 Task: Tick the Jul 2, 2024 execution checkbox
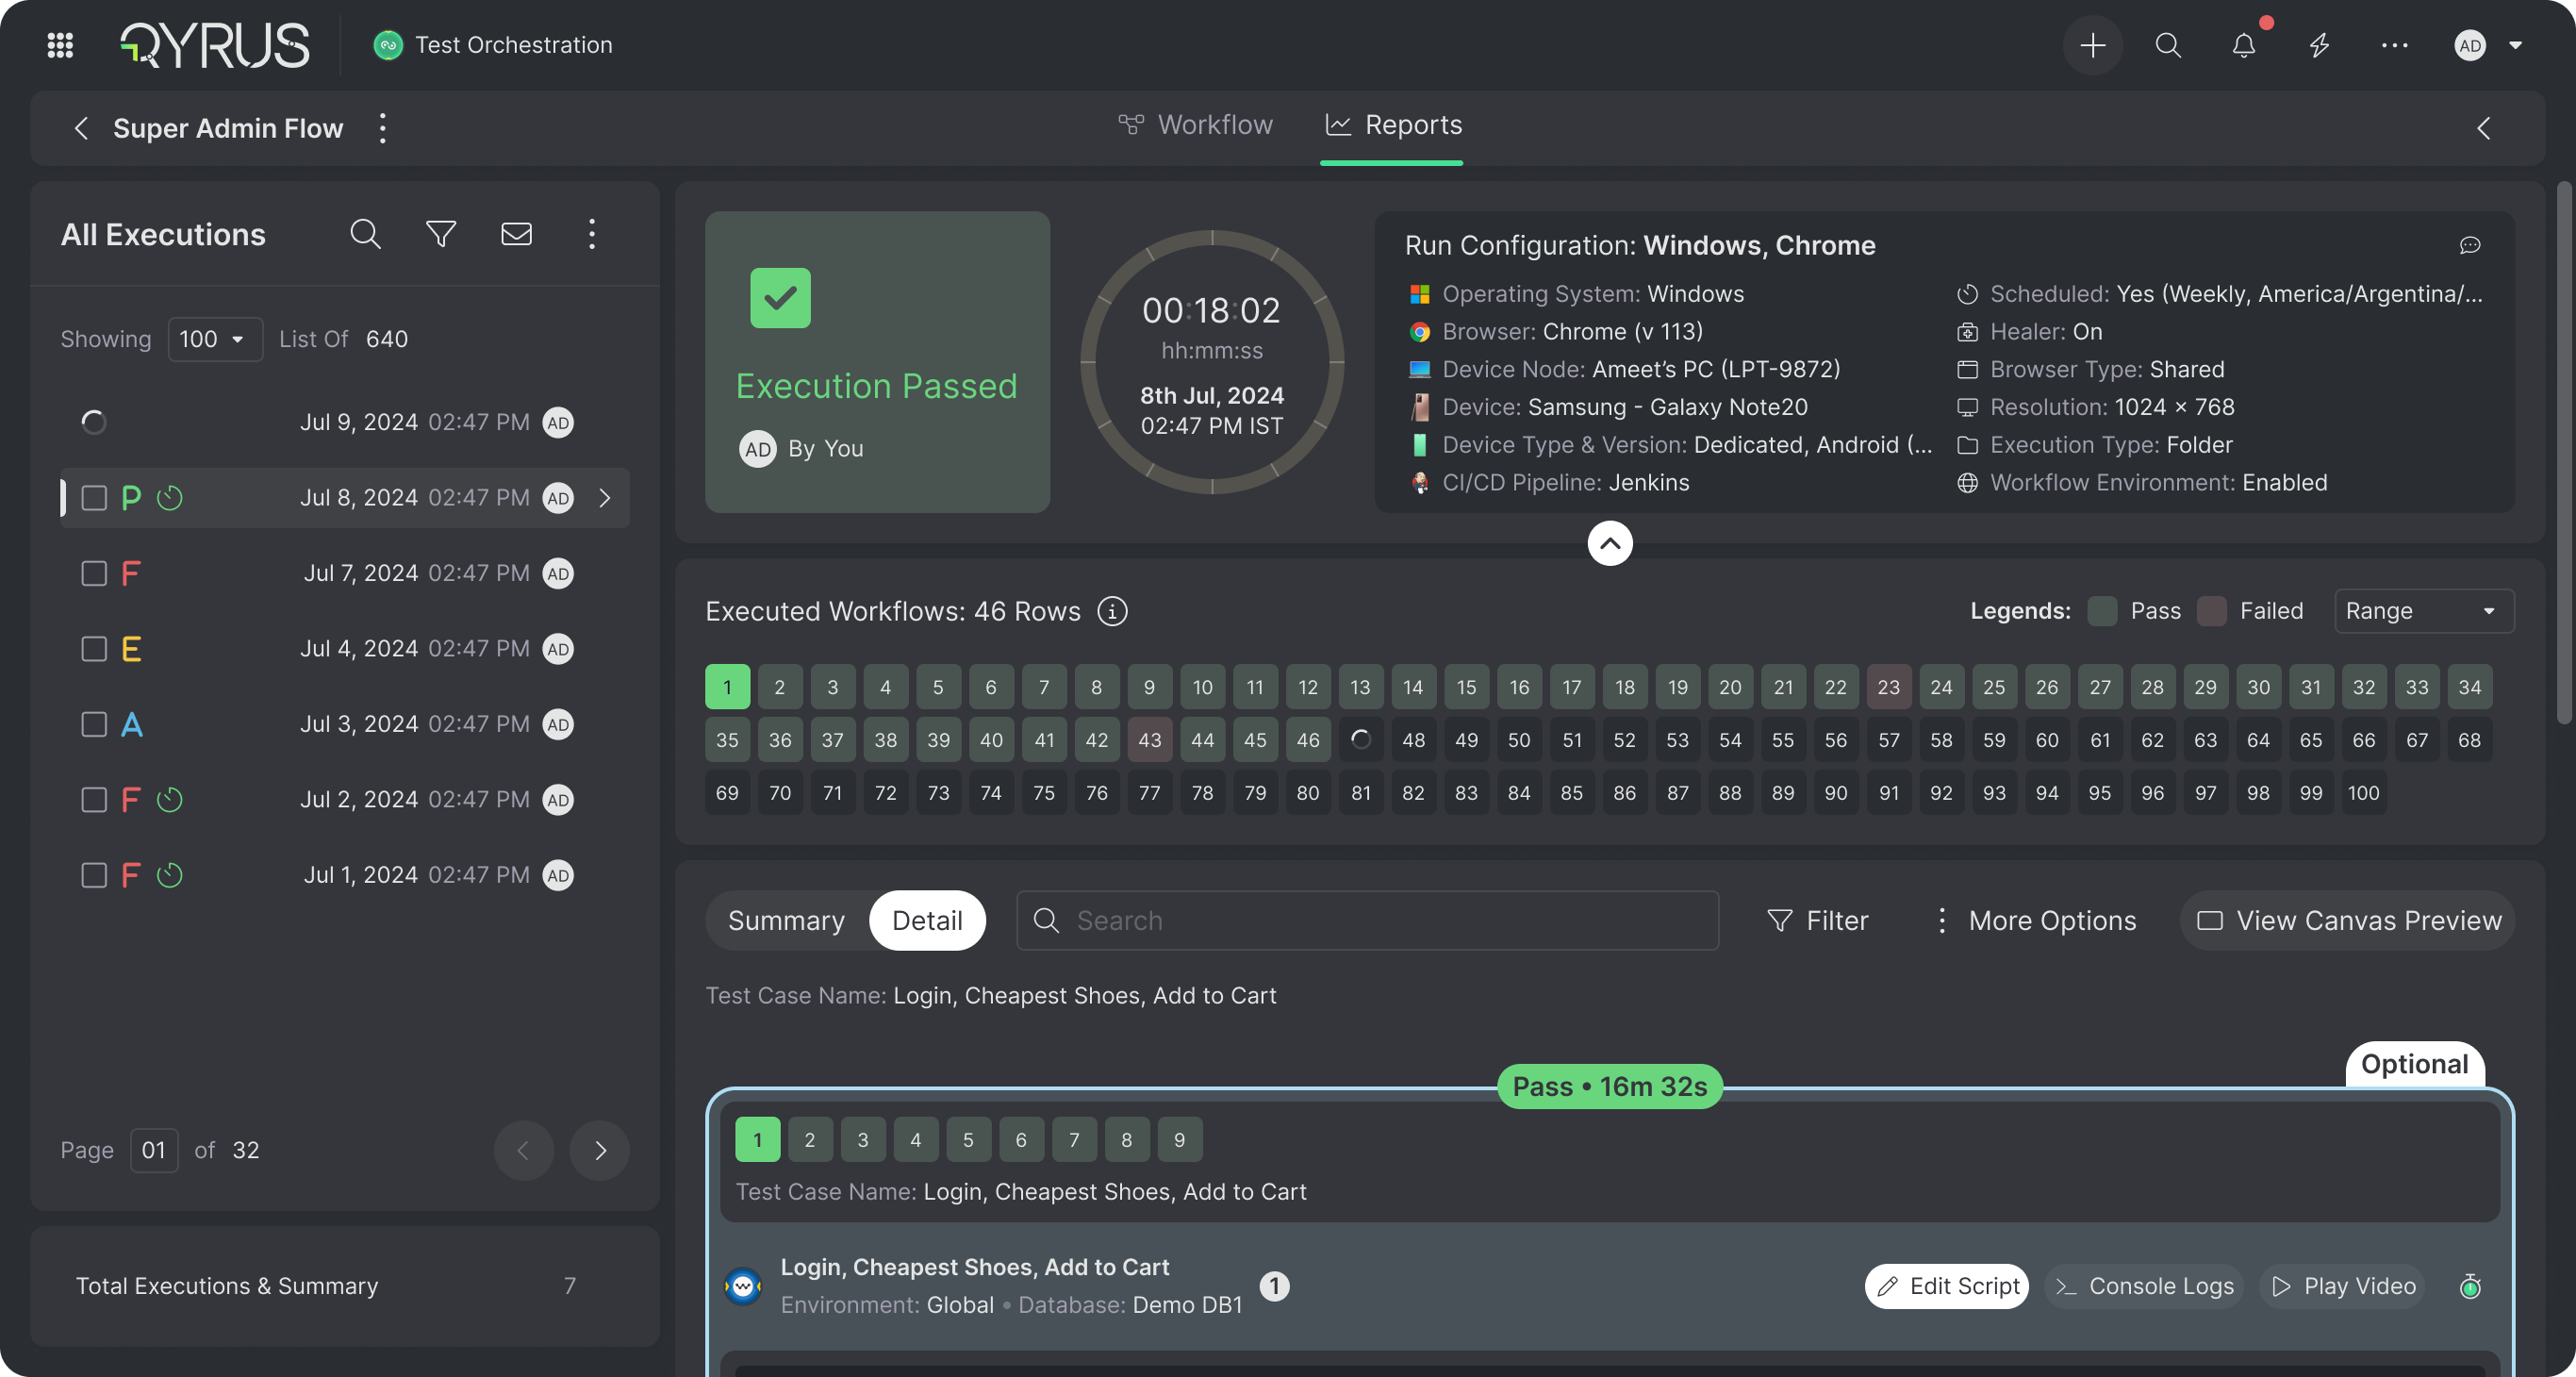pyautogui.click(x=94, y=800)
